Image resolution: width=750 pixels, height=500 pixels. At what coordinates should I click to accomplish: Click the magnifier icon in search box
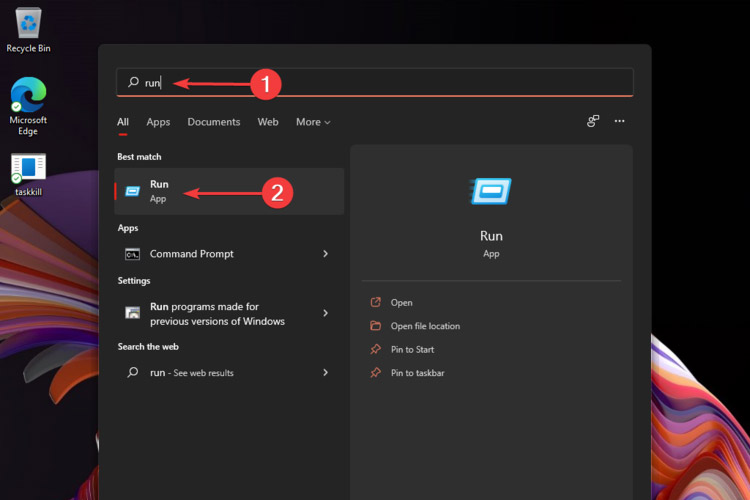pos(133,82)
